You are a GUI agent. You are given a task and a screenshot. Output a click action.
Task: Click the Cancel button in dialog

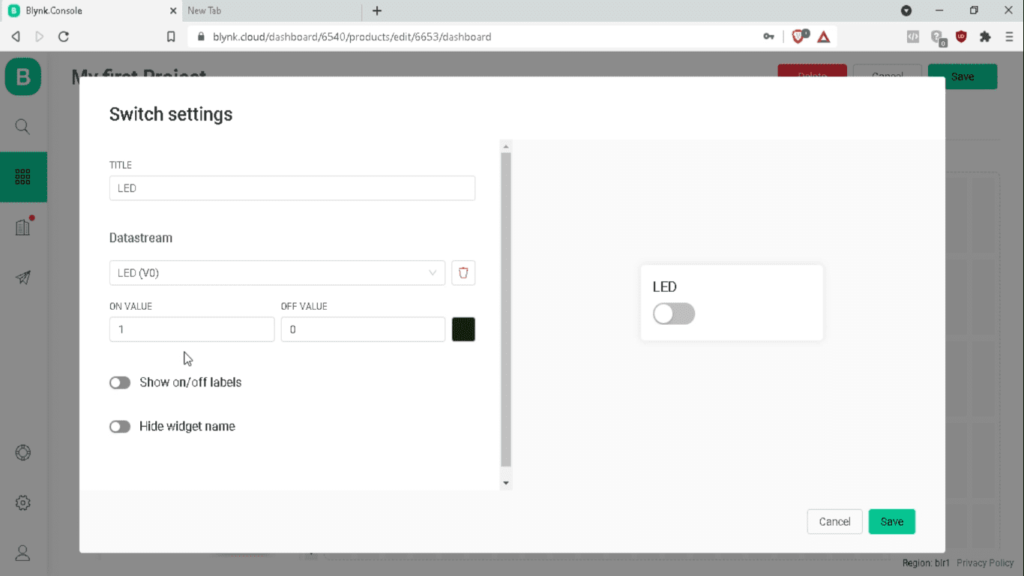pyautogui.click(x=834, y=521)
